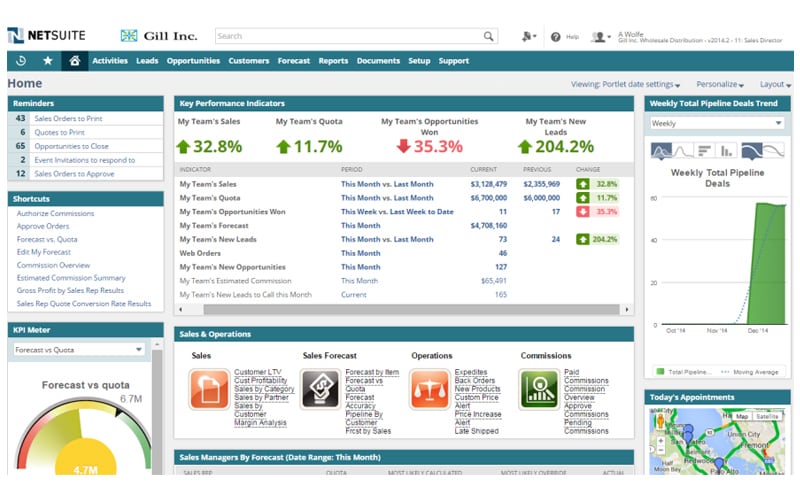Open the Support menu
This screenshot has width=800, height=500.
tap(454, 61)
